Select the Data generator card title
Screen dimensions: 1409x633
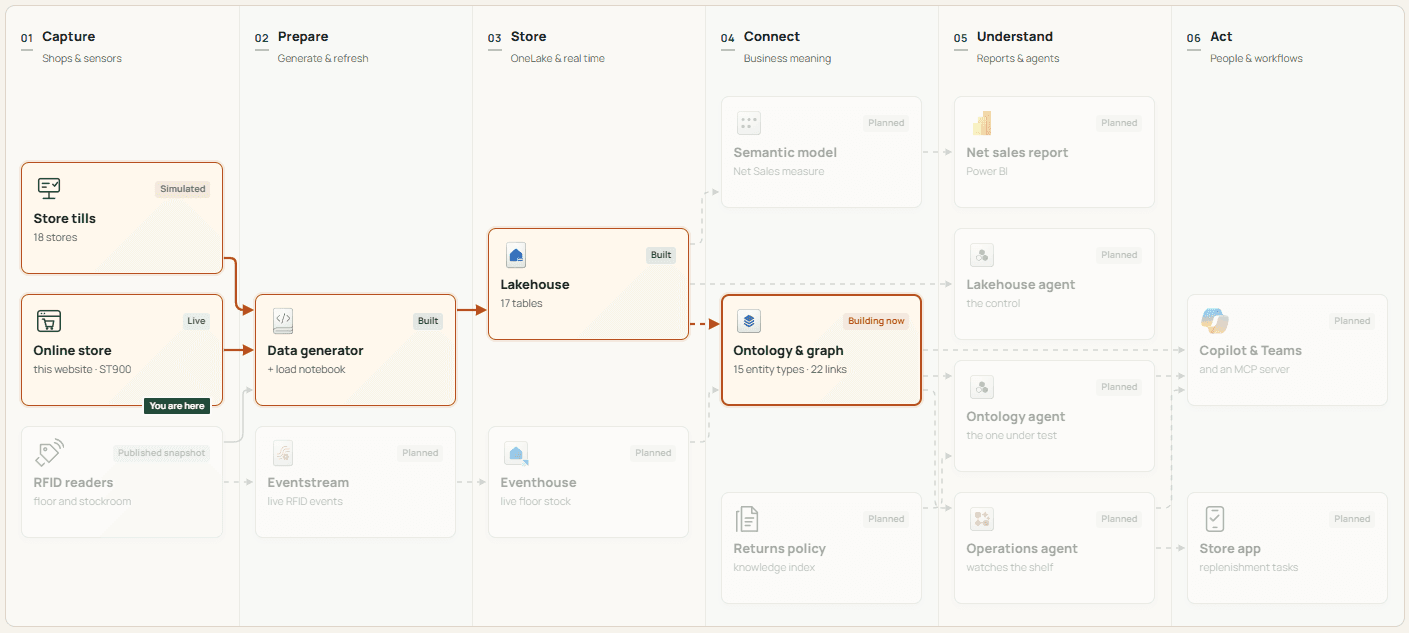315,350
